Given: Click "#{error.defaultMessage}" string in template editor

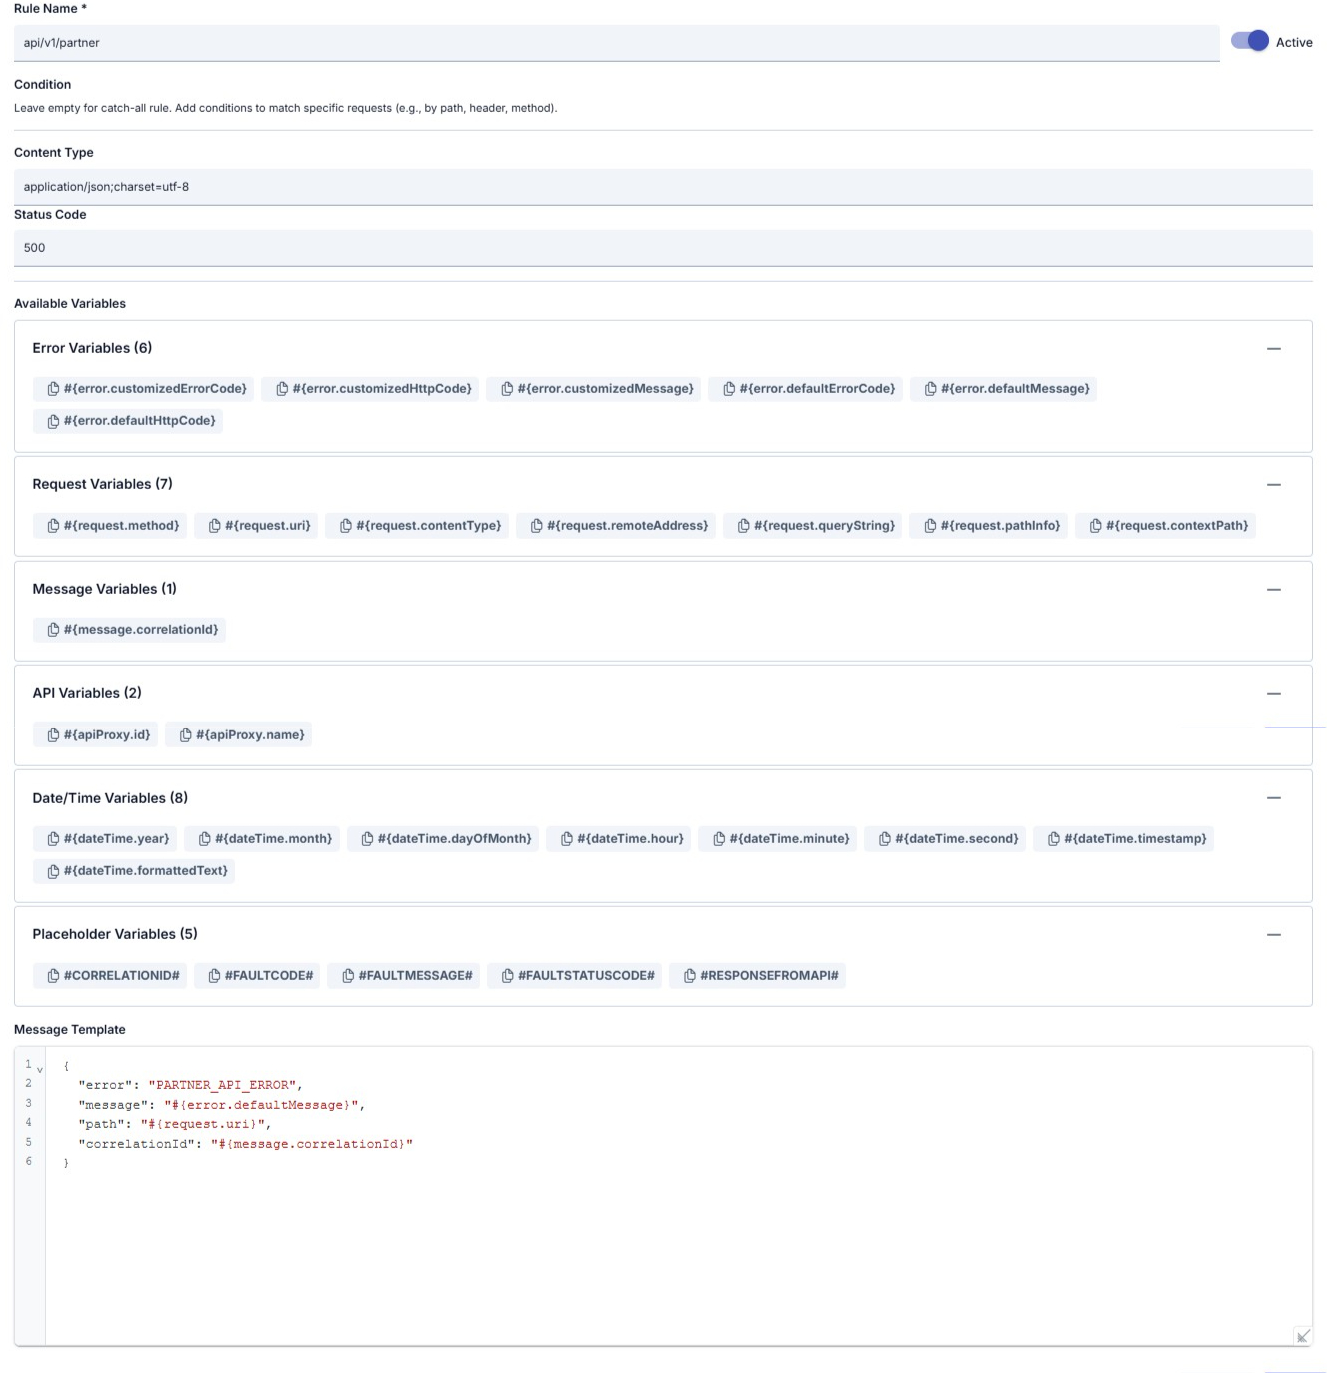Looking at the screenshot, I should tap(261, 1105).
